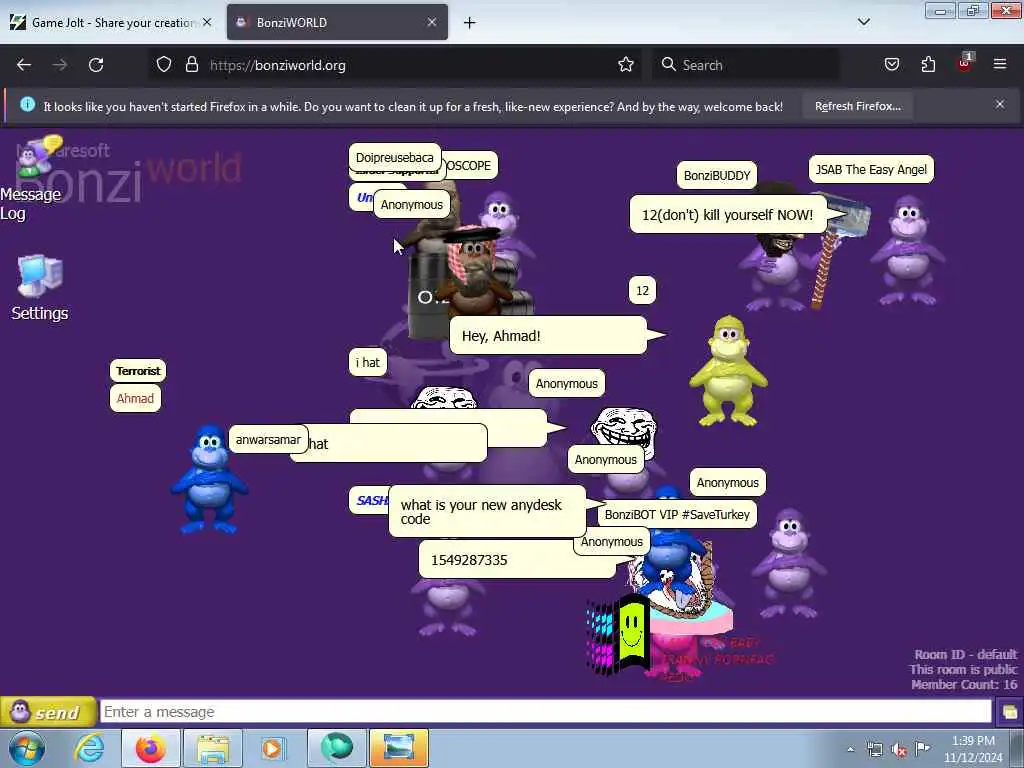This screenshot has width=1024, height=768.
Task: Open the clock showing 1:39 PM
Action: pyautogui.click(x=973, y=748)
